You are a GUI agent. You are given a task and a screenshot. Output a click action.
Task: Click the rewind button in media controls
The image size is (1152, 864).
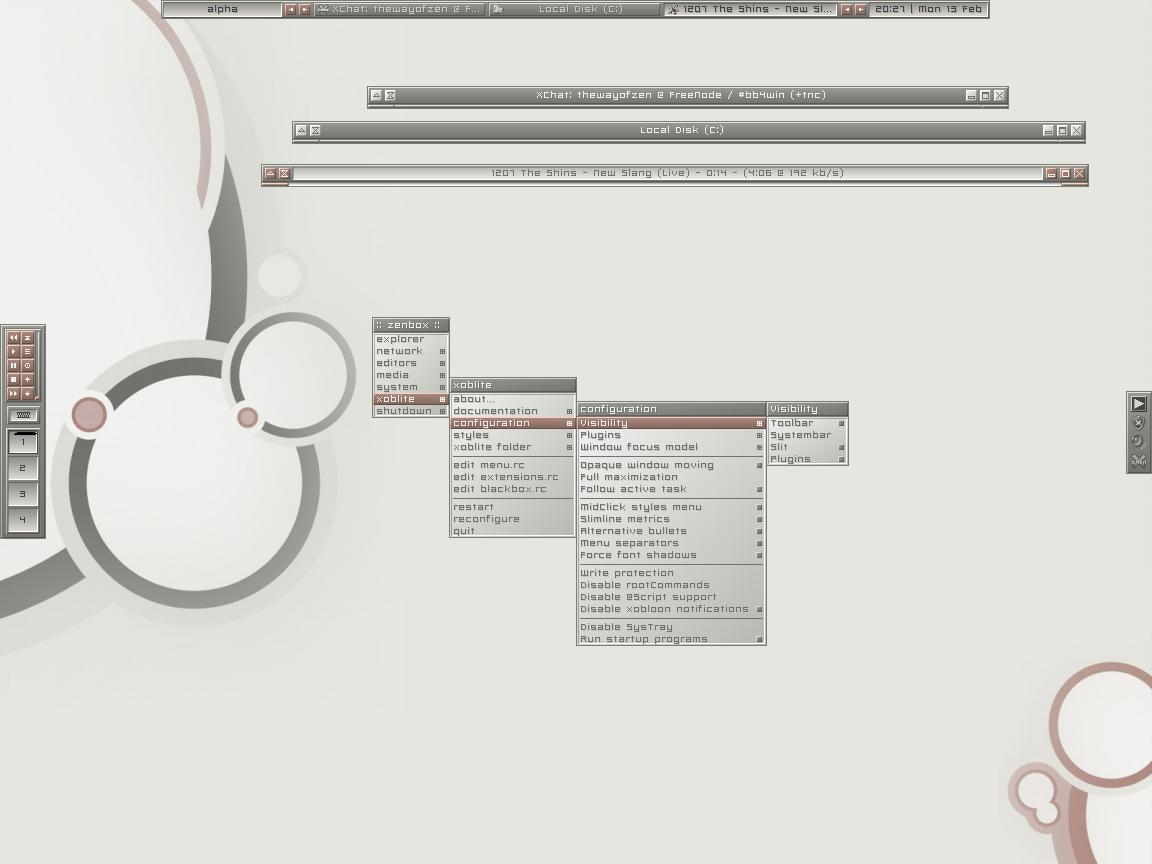14,338
